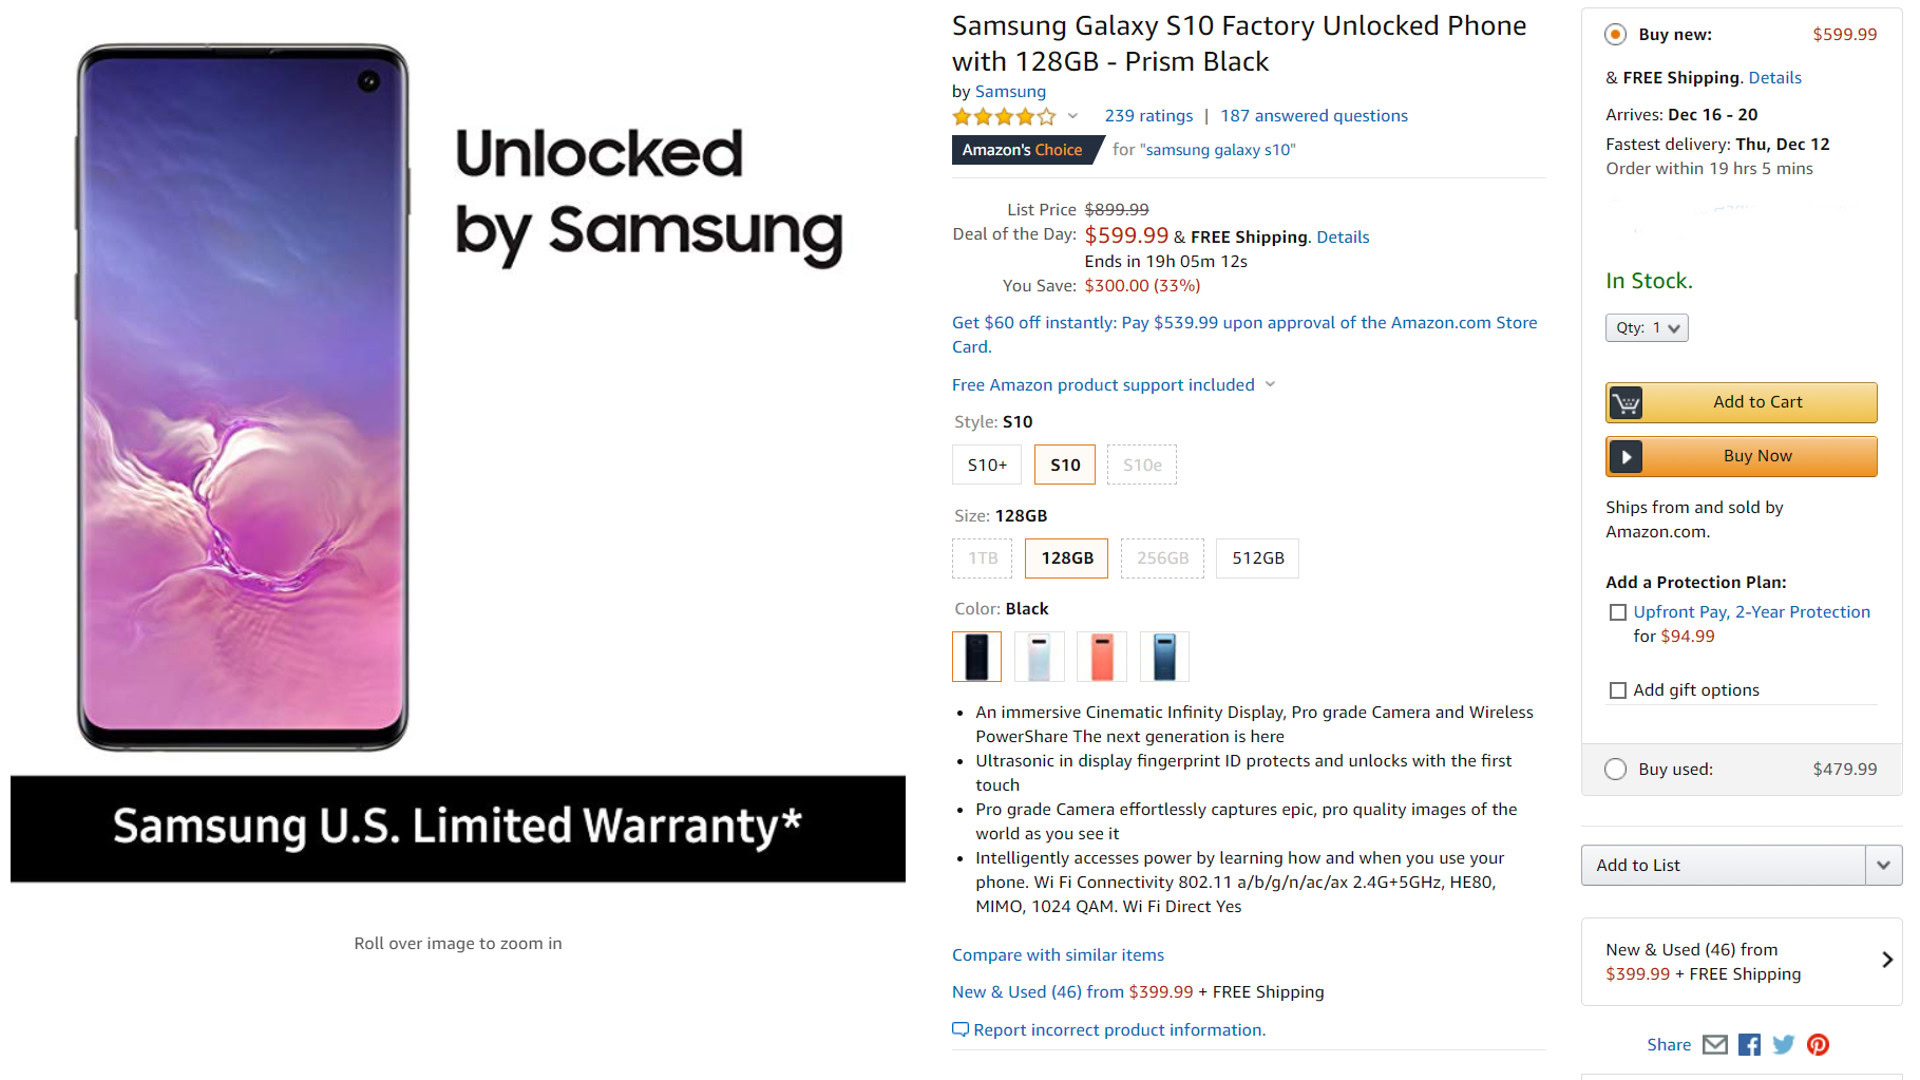Open the 239 ratings link
The image size is (1920, 1080).
click(1148, 116)
